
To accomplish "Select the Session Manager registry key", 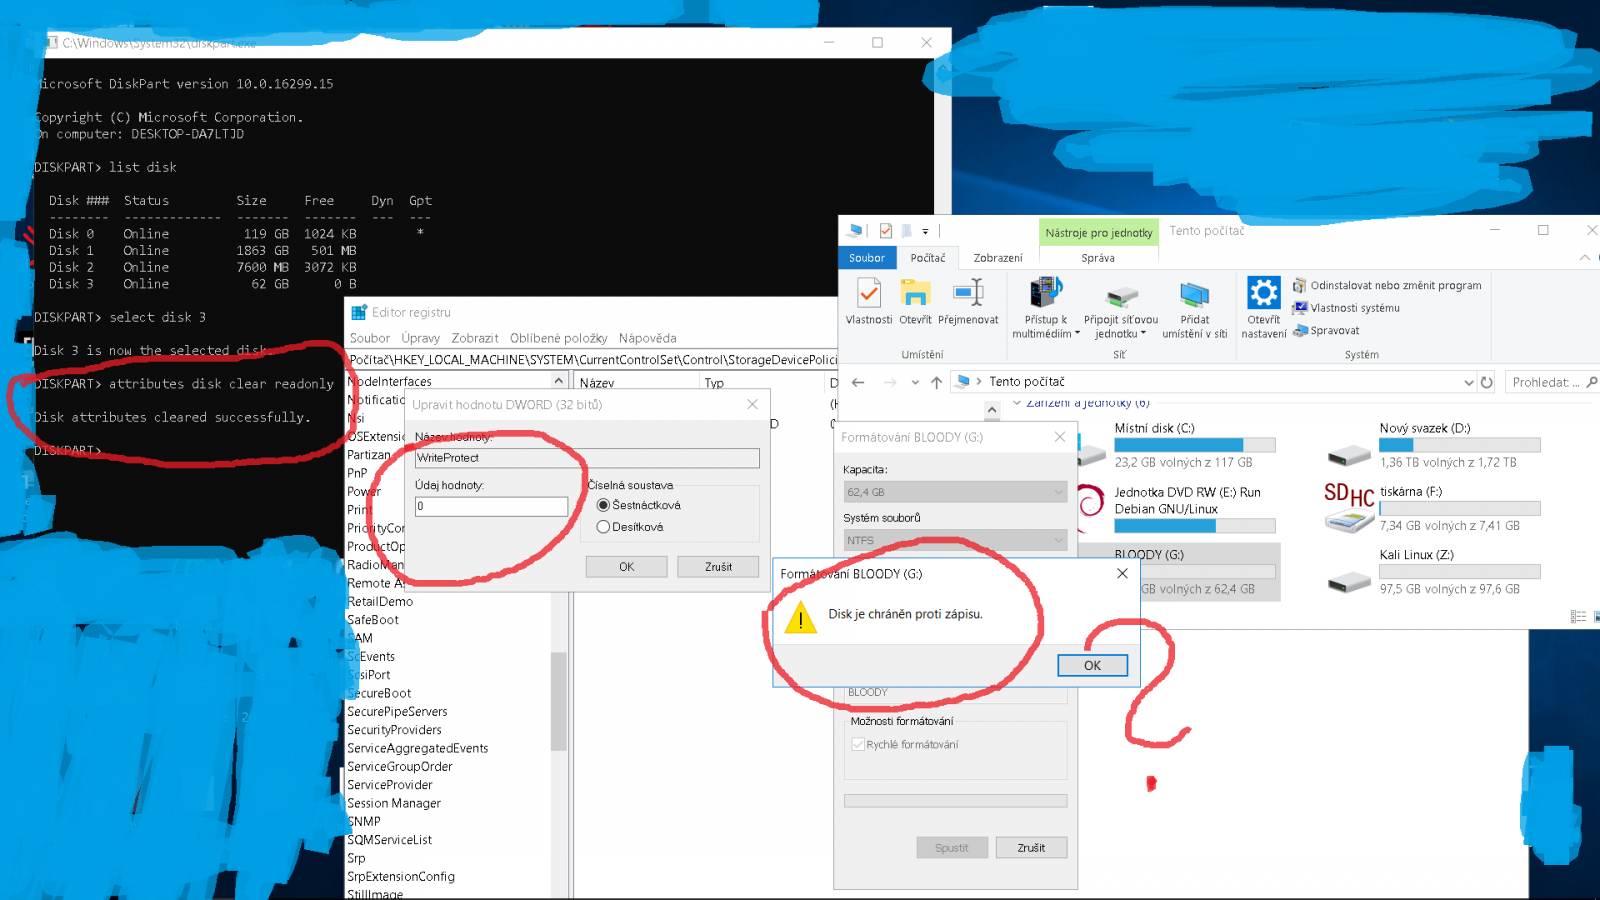I will point(393,803).
